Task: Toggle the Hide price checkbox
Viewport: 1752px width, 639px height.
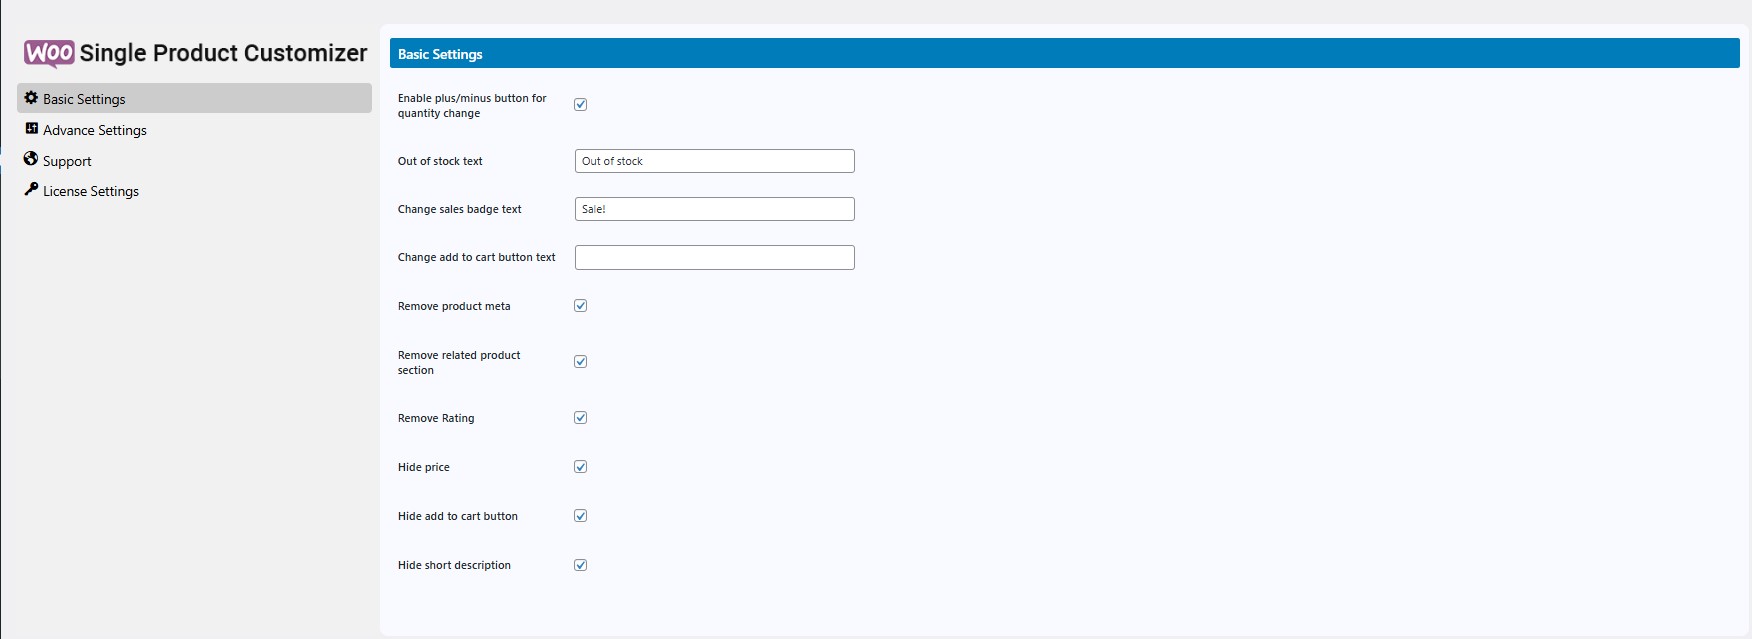Action: coord(580,467)
